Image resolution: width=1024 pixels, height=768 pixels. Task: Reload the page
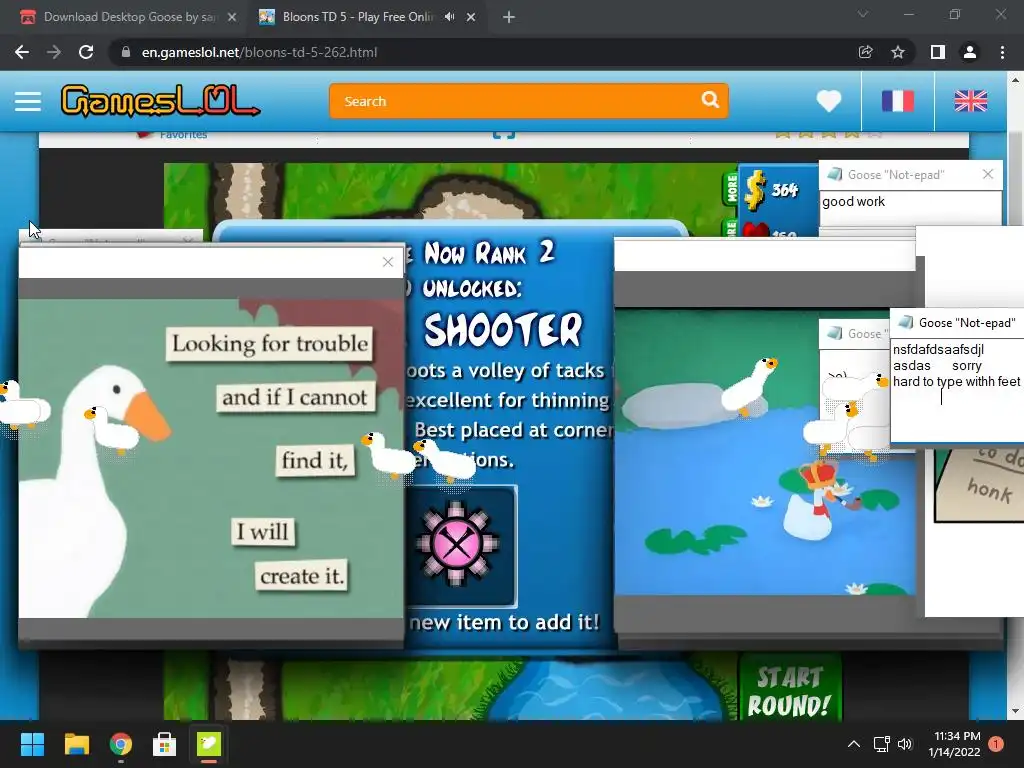click(86, 52)
